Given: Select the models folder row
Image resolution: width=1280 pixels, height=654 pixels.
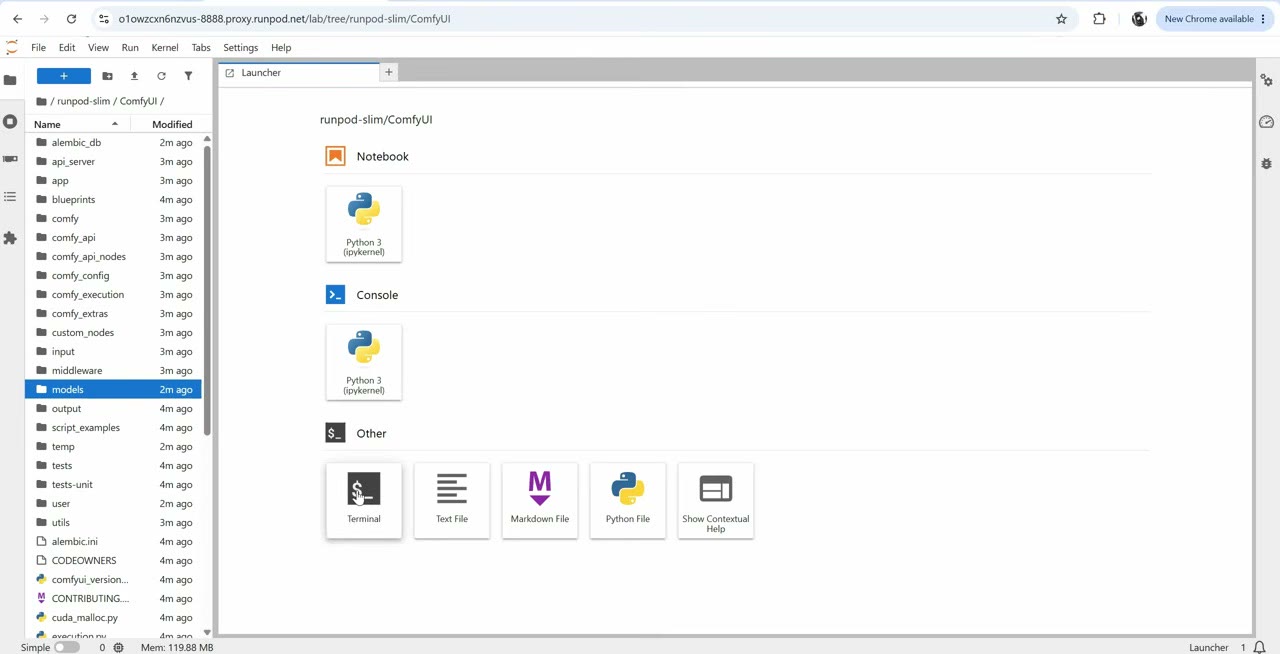Looking at the screenshot, I should 113,389.
